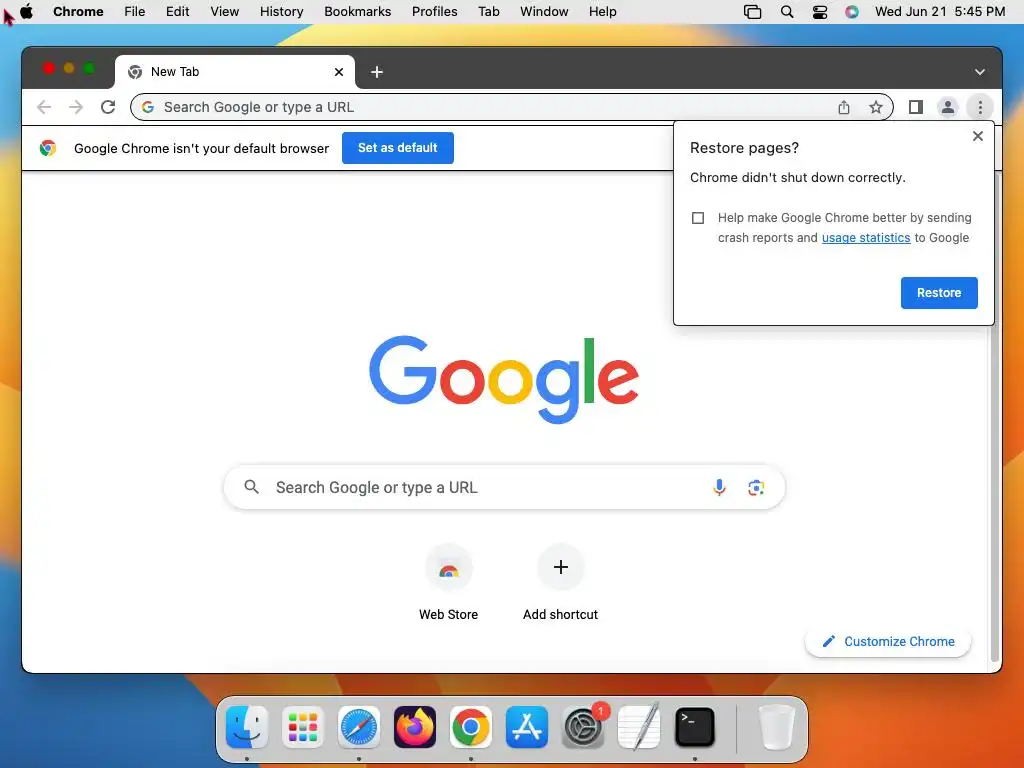The image size is (1024, 768).
Task: Click the screen mirroring menu bar icon
Action: pos(752,12)
